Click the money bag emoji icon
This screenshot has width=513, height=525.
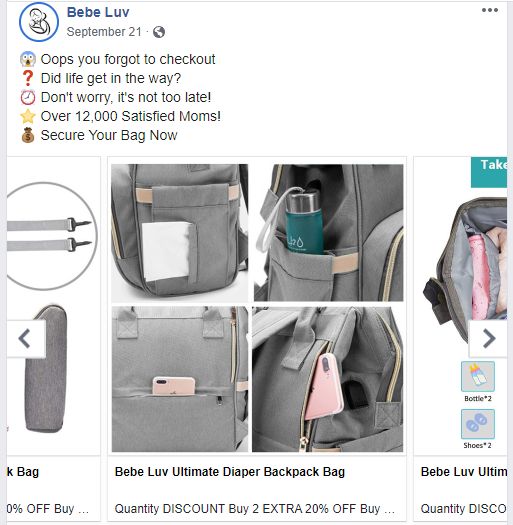click(x=28, y=135)
